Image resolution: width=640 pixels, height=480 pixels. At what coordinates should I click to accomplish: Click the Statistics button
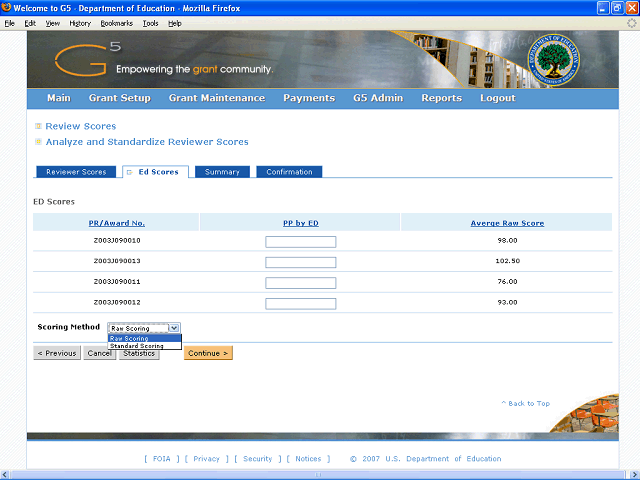coord(139,353)
